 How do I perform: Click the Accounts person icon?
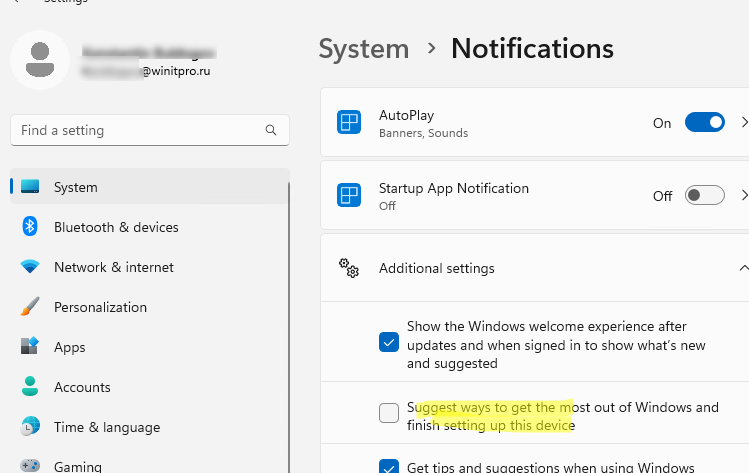(x=30, y=387)
